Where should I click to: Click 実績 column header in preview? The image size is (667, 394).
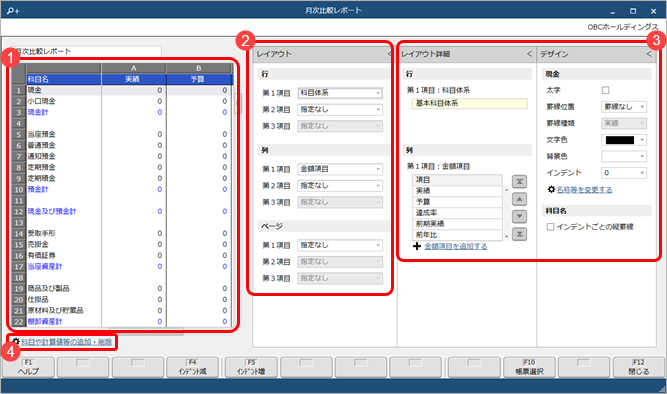[x=134, y=79]
